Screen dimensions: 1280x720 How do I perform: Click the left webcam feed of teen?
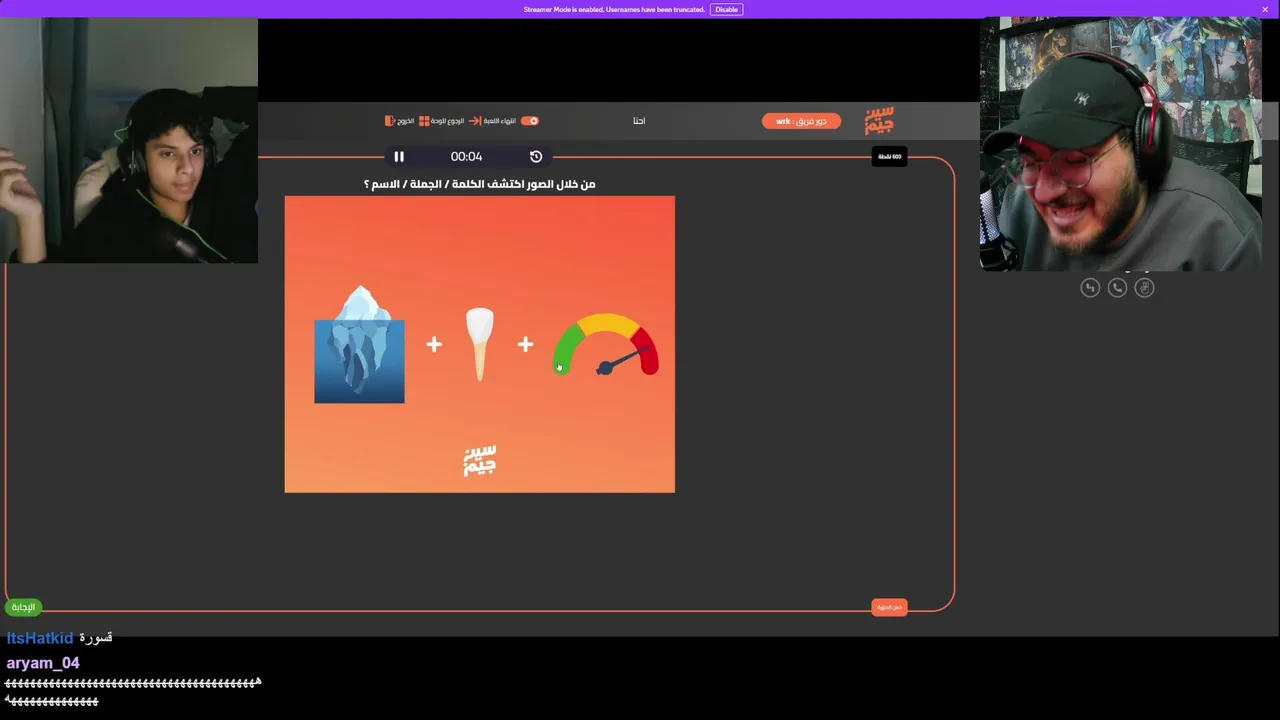[x=129, y=141]
